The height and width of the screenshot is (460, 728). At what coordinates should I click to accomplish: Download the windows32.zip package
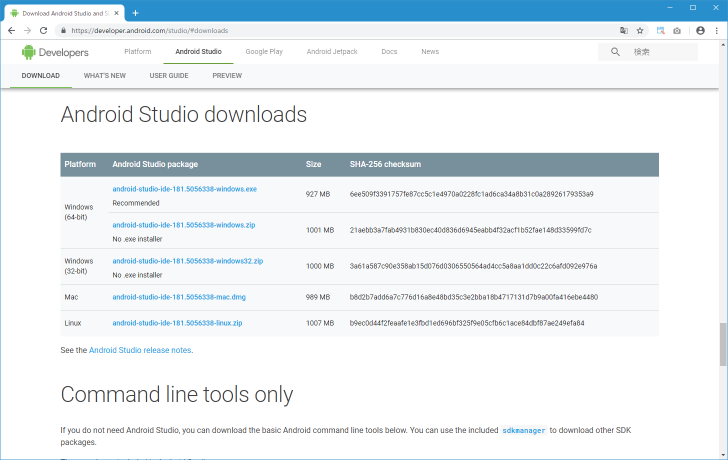pyautogui.click(x=188, y=261)
